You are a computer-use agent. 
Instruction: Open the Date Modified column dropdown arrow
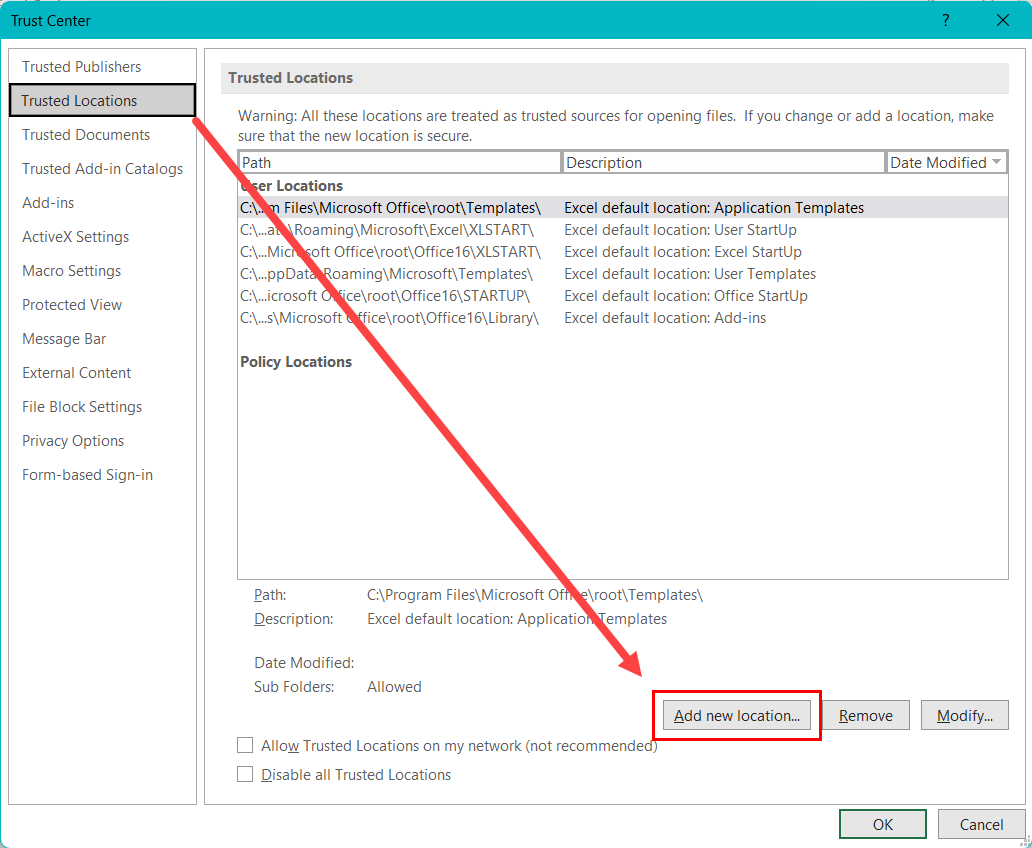point(995,162)
